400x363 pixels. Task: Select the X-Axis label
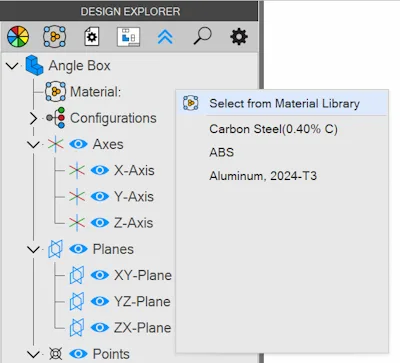point(134,170)
